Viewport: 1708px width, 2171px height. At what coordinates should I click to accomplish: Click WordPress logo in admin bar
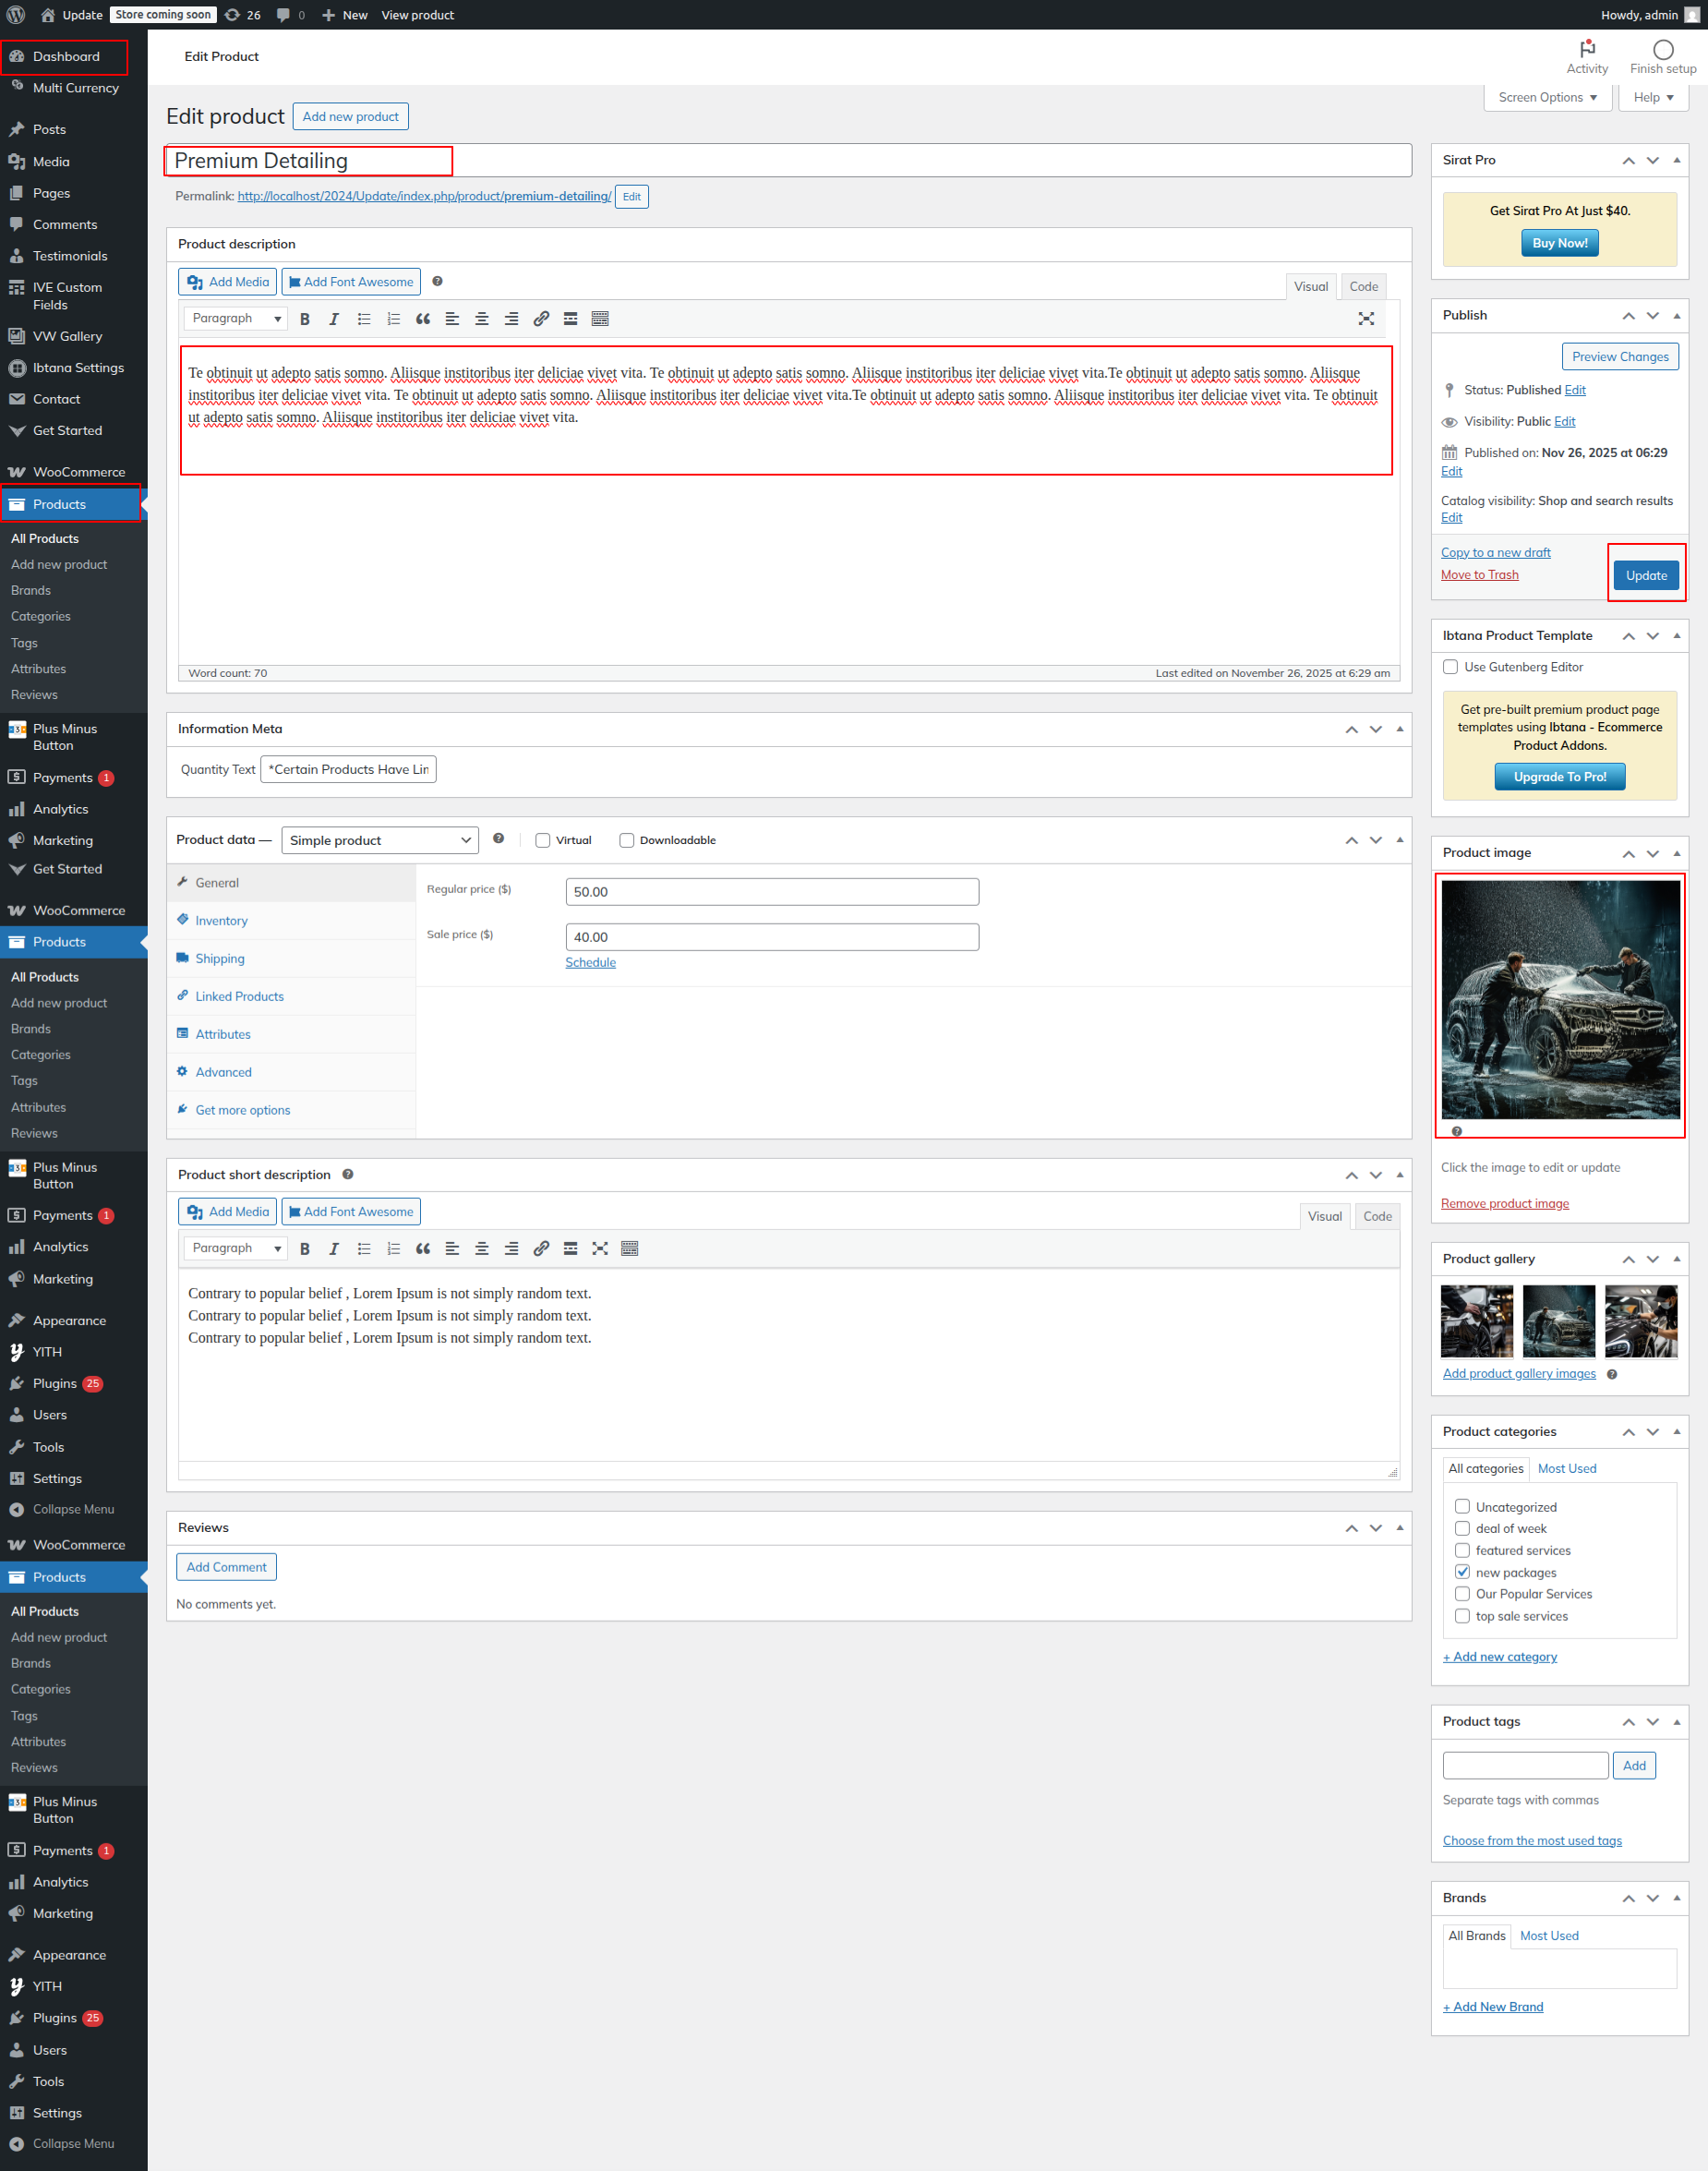pyautogui.click(x=16, y=15)
